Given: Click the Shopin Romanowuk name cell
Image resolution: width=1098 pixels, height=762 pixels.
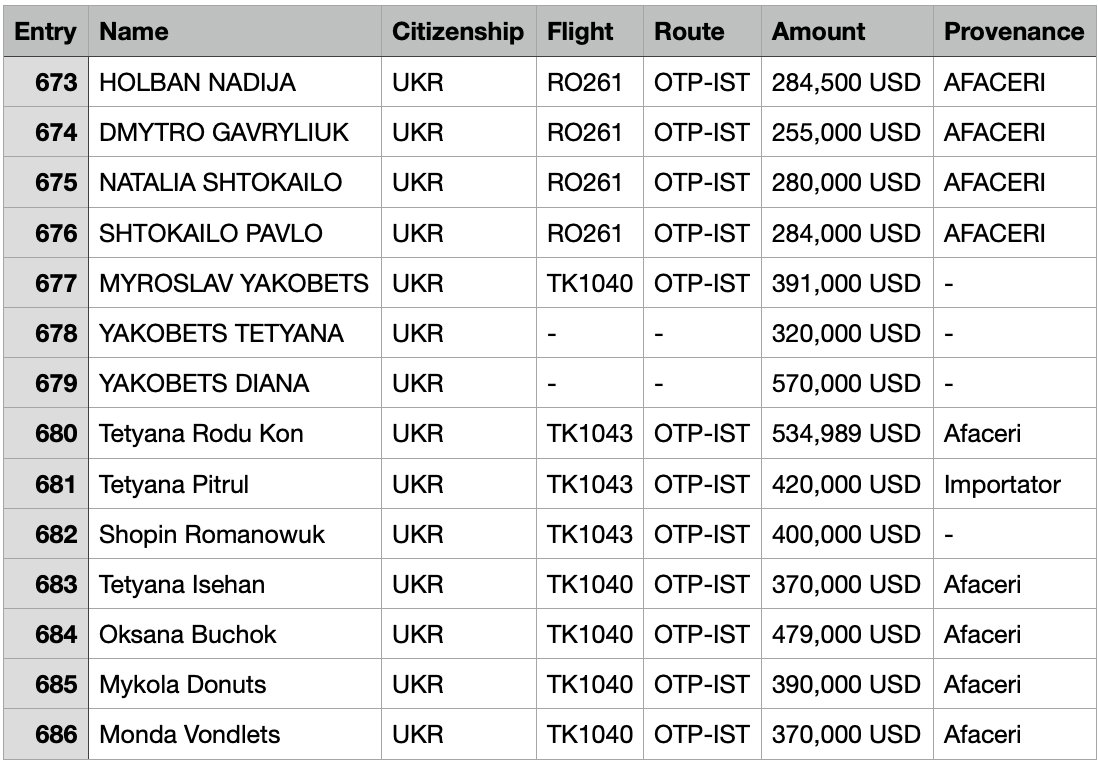Looking at the screenshot, I should 235,534.
